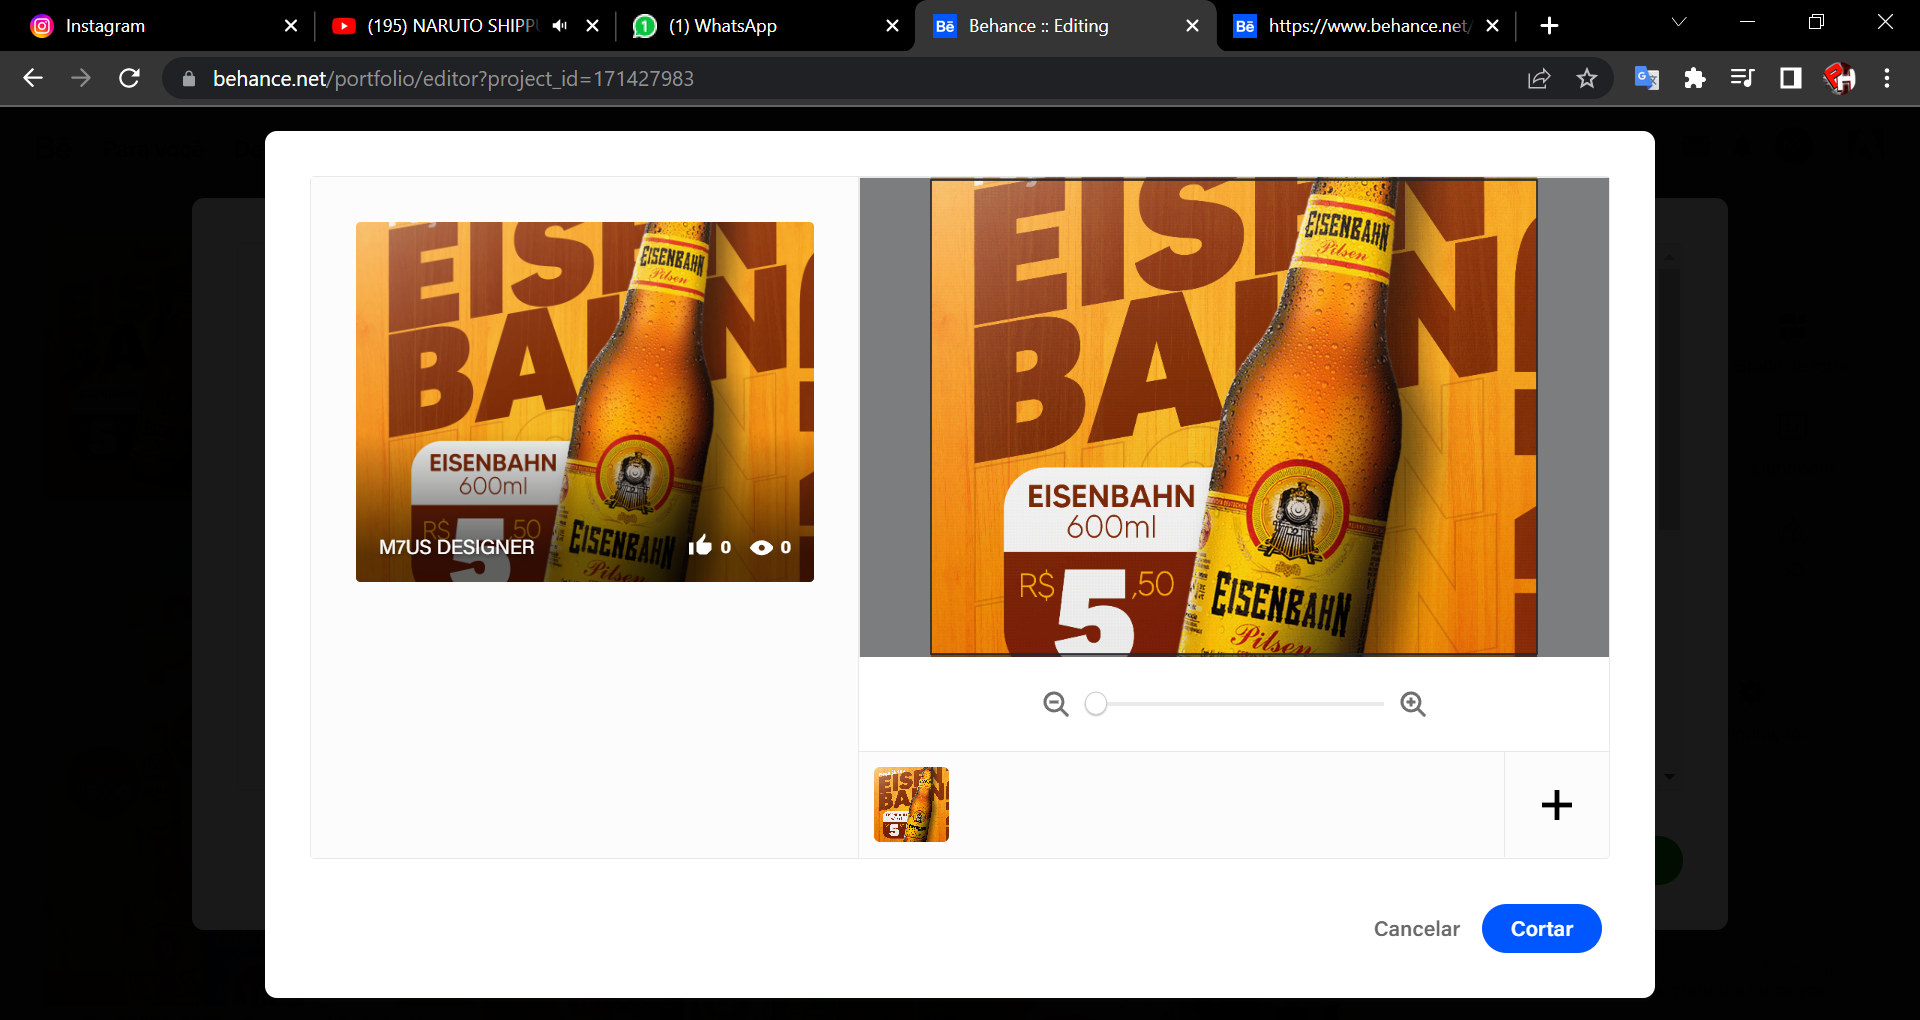Viewport: 1920px width, 1020px height.
Task: Minimize the browser window
Action: click(x=1748, y=22)
